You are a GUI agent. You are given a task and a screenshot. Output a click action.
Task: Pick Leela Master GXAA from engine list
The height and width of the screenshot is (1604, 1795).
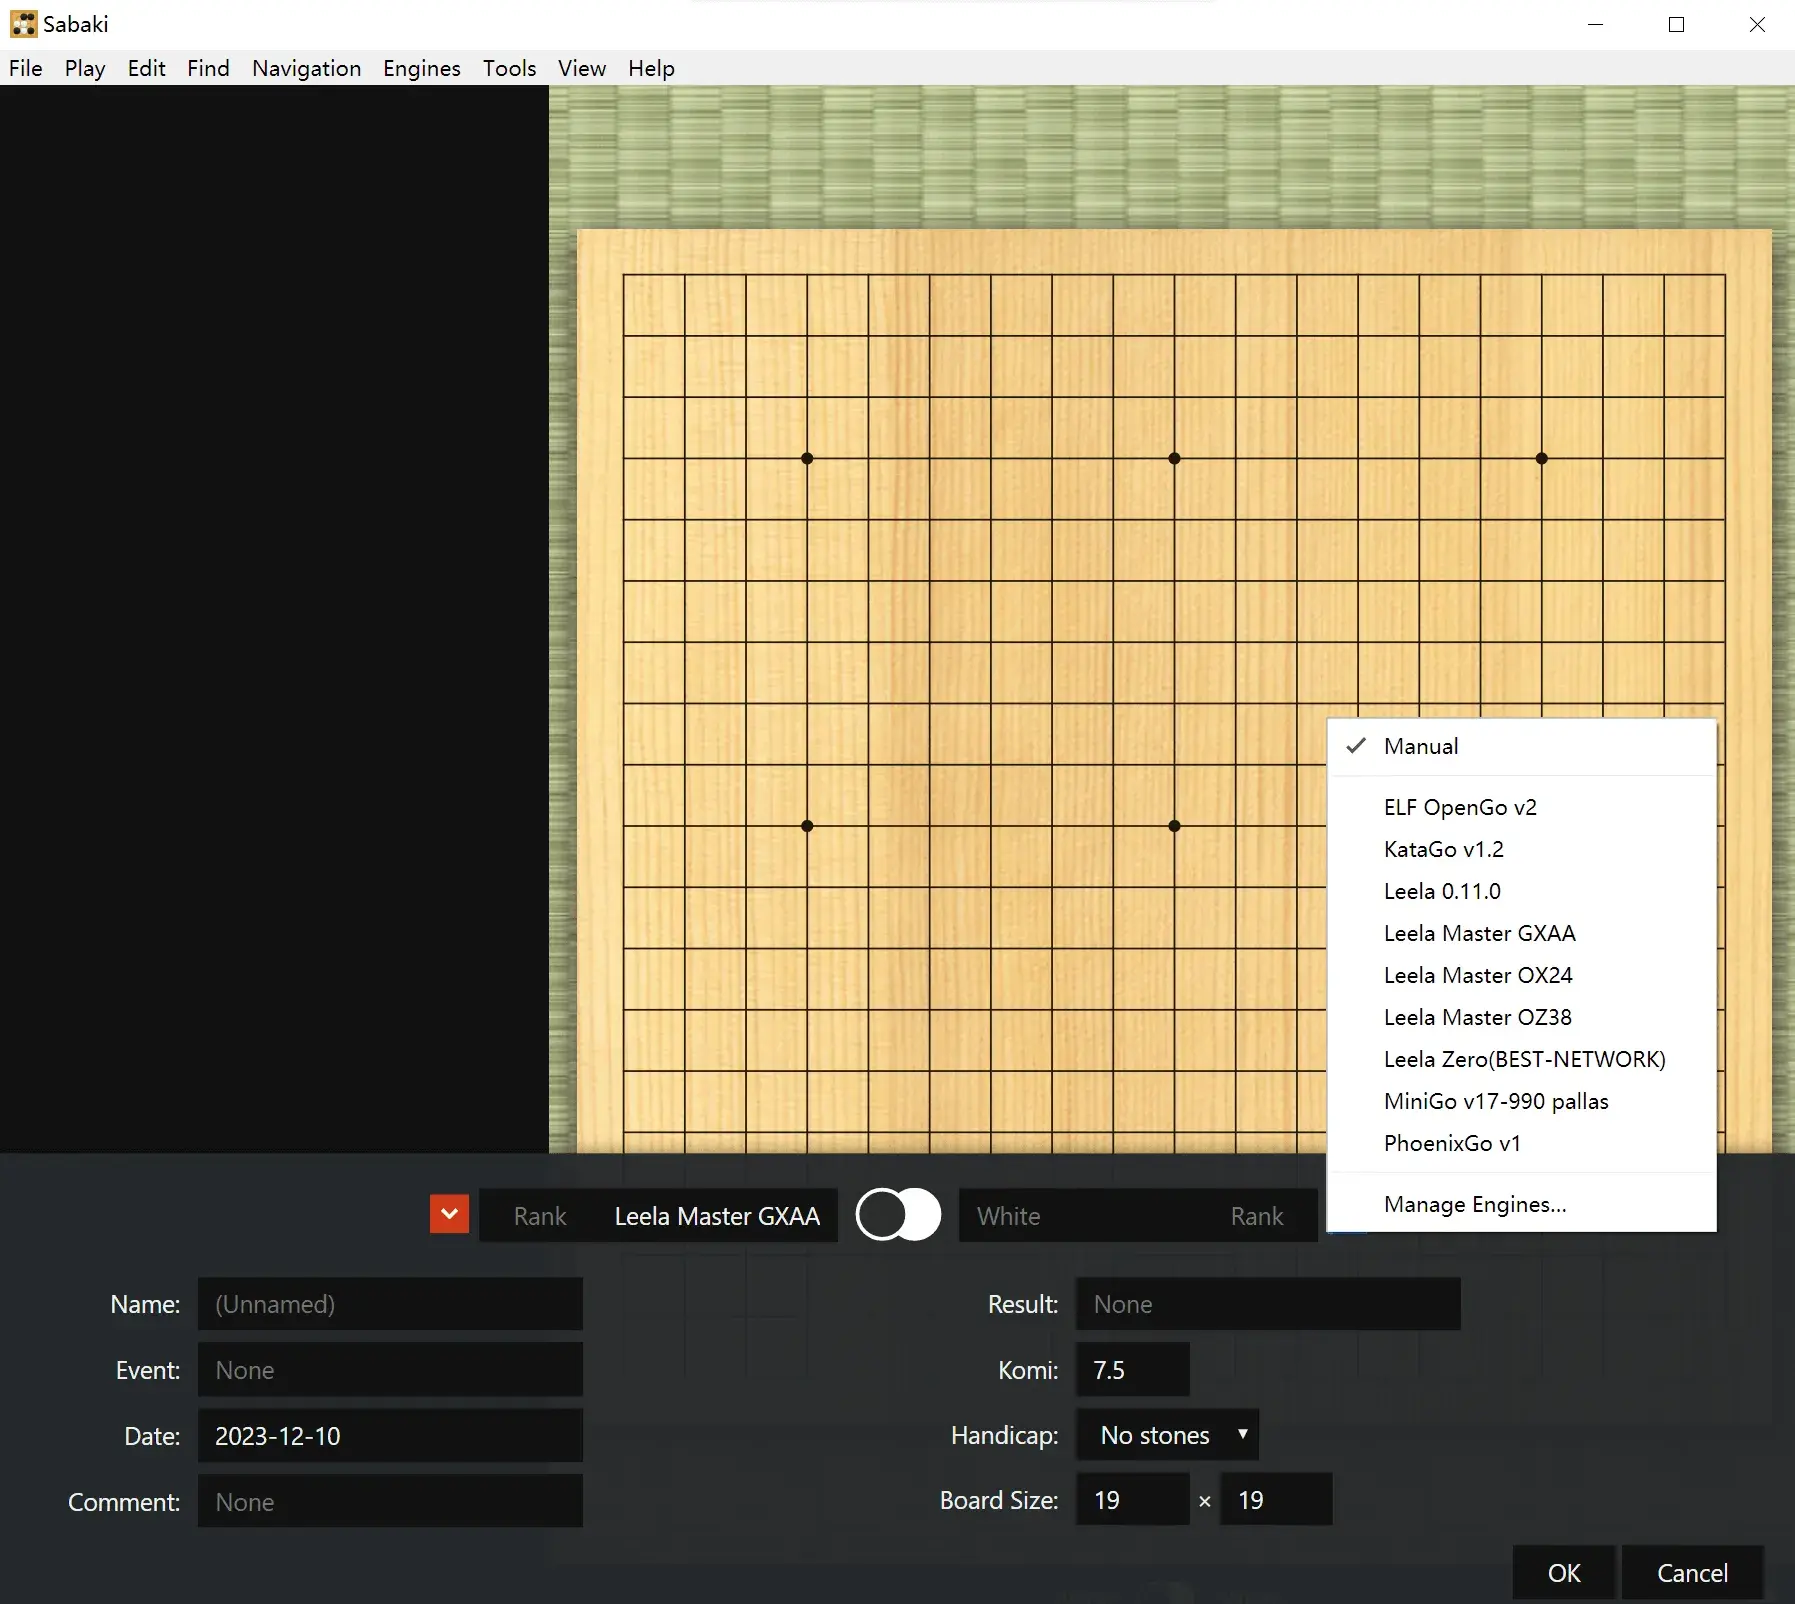point(1521,933)
